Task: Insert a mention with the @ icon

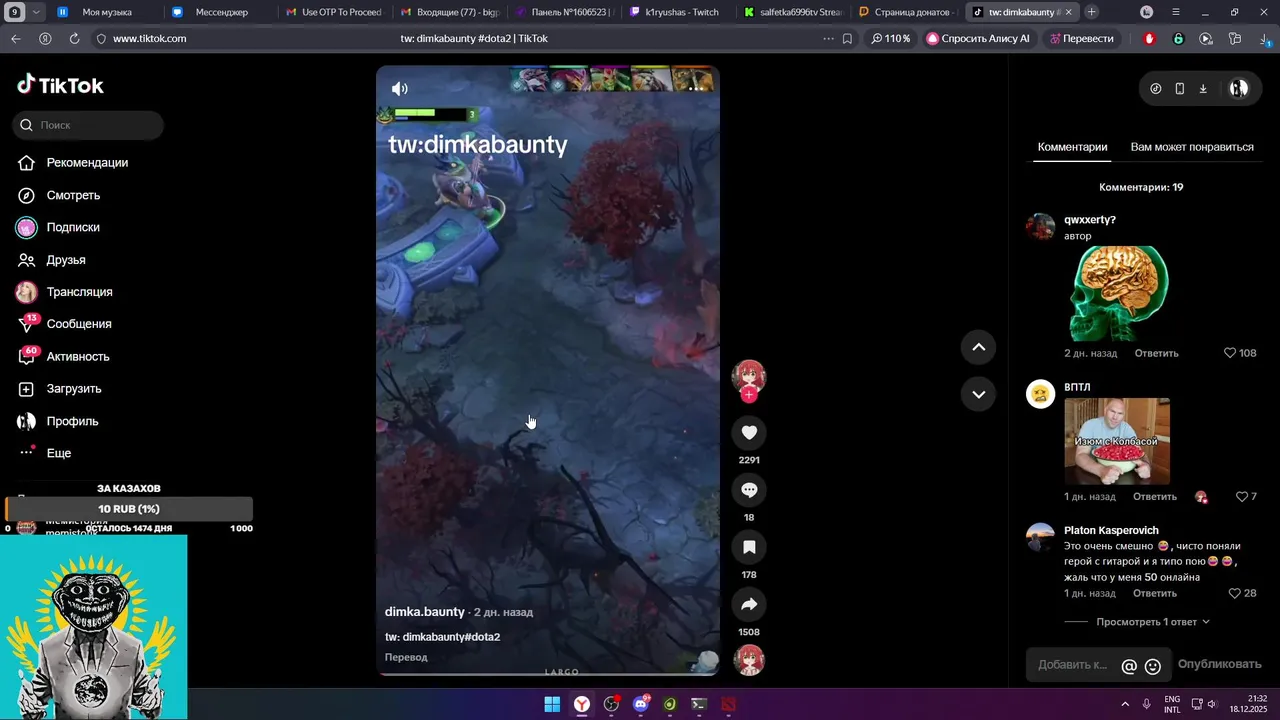Action: 1129,666
